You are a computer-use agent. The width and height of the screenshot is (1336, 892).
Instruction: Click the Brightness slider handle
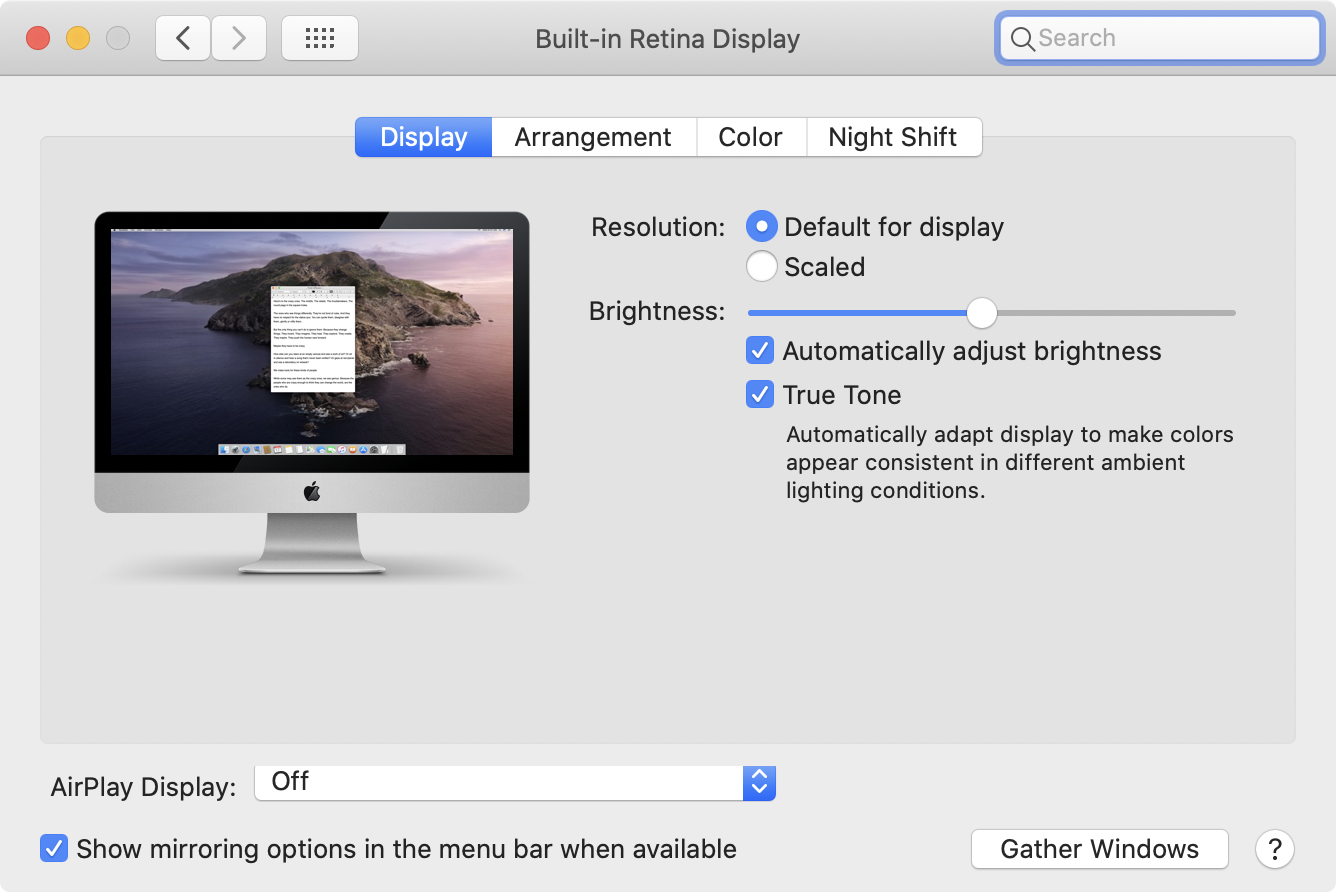(x=982, y=313)
